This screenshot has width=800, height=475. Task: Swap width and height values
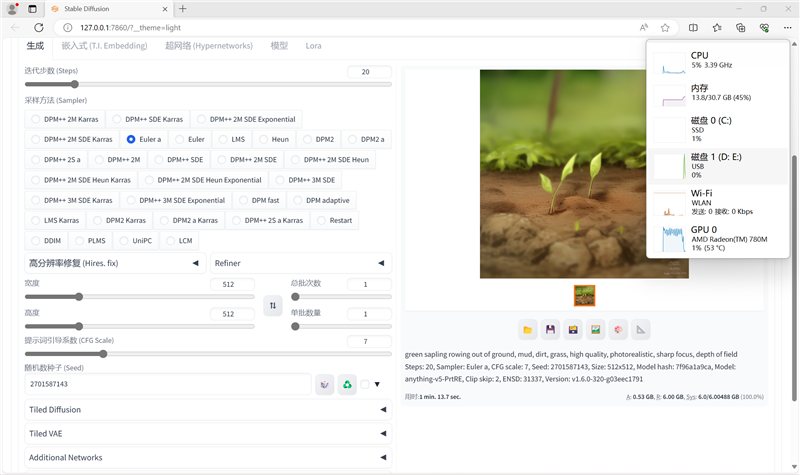click(x=273, y=306)
